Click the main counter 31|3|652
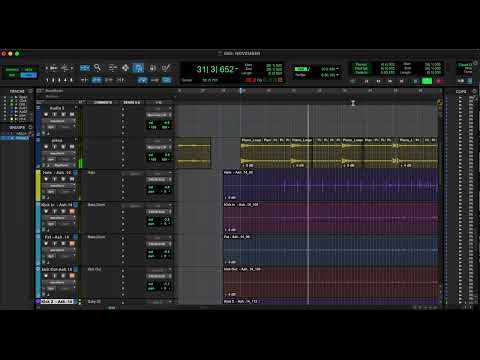The width and height of the screenshot is (480, 360). click(x=215, y=69)
